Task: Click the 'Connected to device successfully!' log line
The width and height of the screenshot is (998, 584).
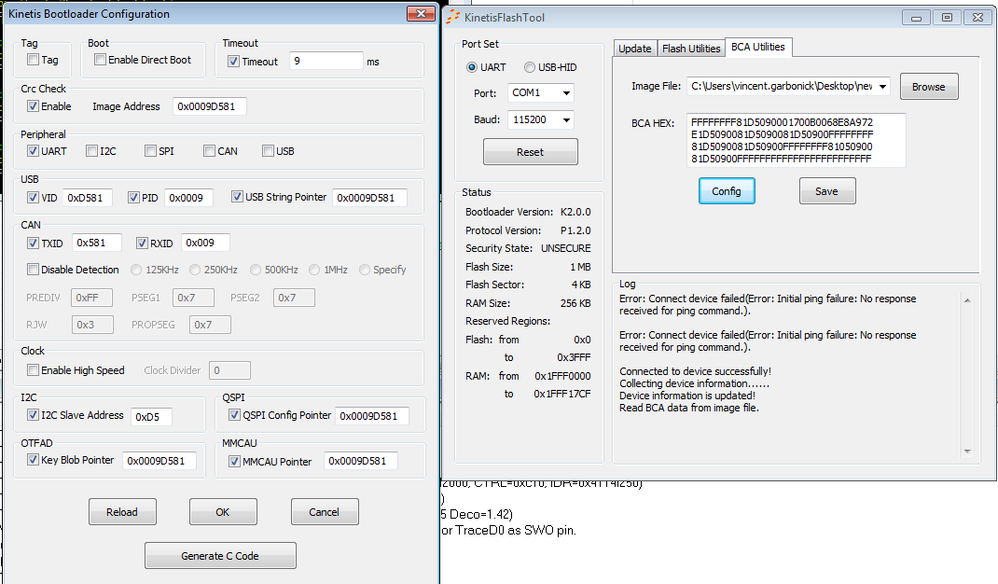Action: [x=695, y=372]
